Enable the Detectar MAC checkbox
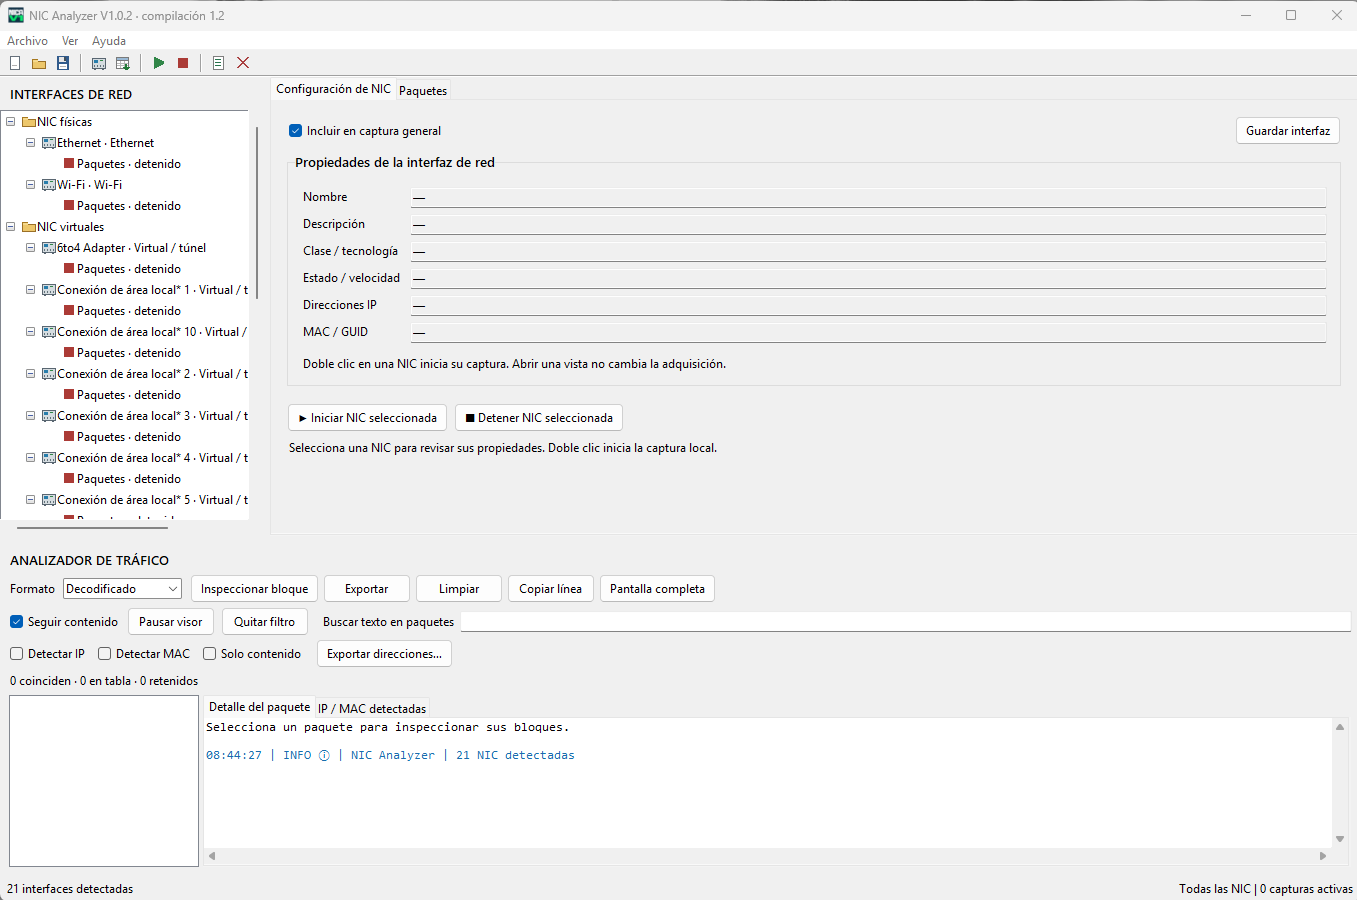1357x900 pixels. (x=104, y=654)
